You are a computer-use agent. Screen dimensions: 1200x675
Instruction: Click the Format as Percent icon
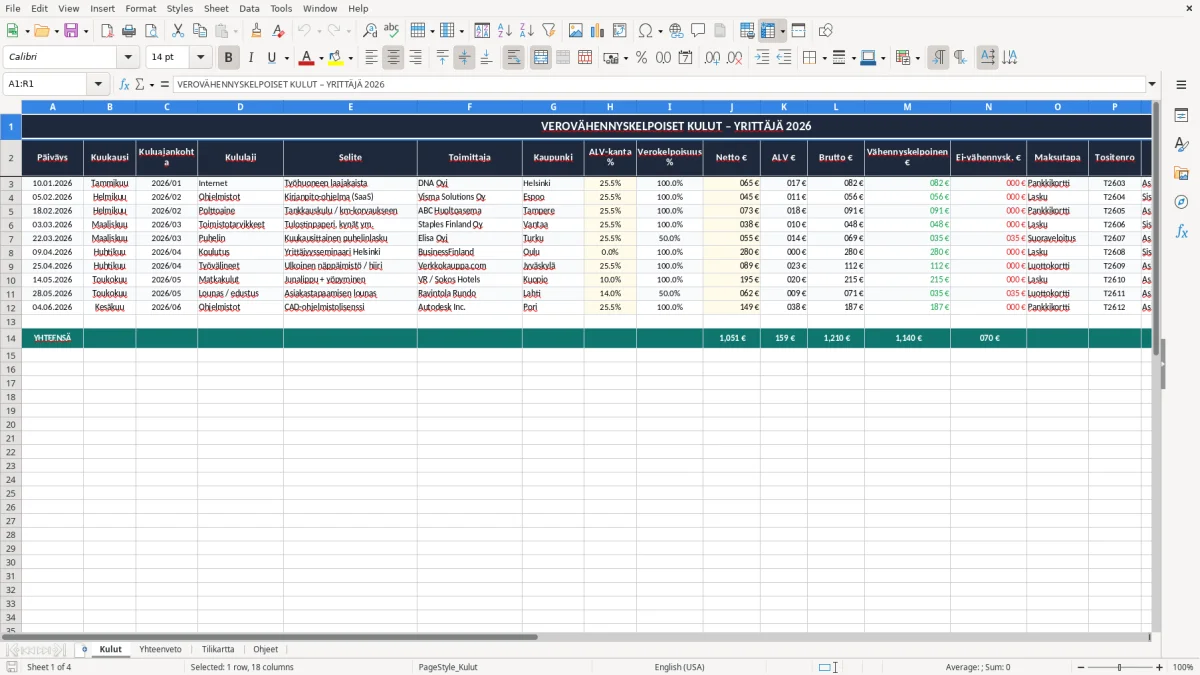pyautogui.click(x=641, y=58)
